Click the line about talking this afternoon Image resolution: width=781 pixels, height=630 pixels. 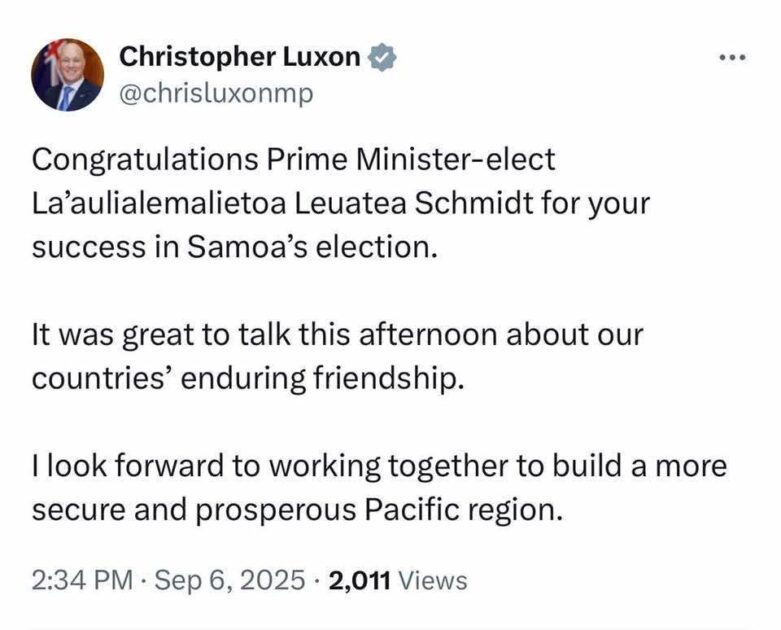[338, 334]
